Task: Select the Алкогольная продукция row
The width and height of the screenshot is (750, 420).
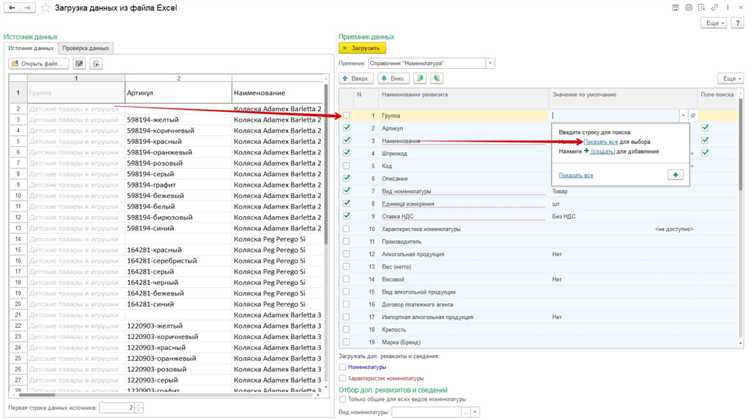Action: point(539,254)
